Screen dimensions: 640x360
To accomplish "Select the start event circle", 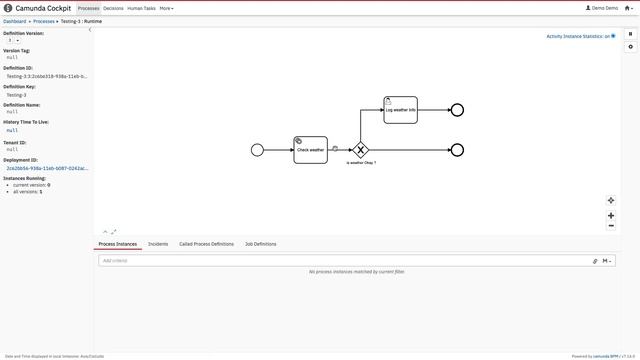I will coord(257,150).
